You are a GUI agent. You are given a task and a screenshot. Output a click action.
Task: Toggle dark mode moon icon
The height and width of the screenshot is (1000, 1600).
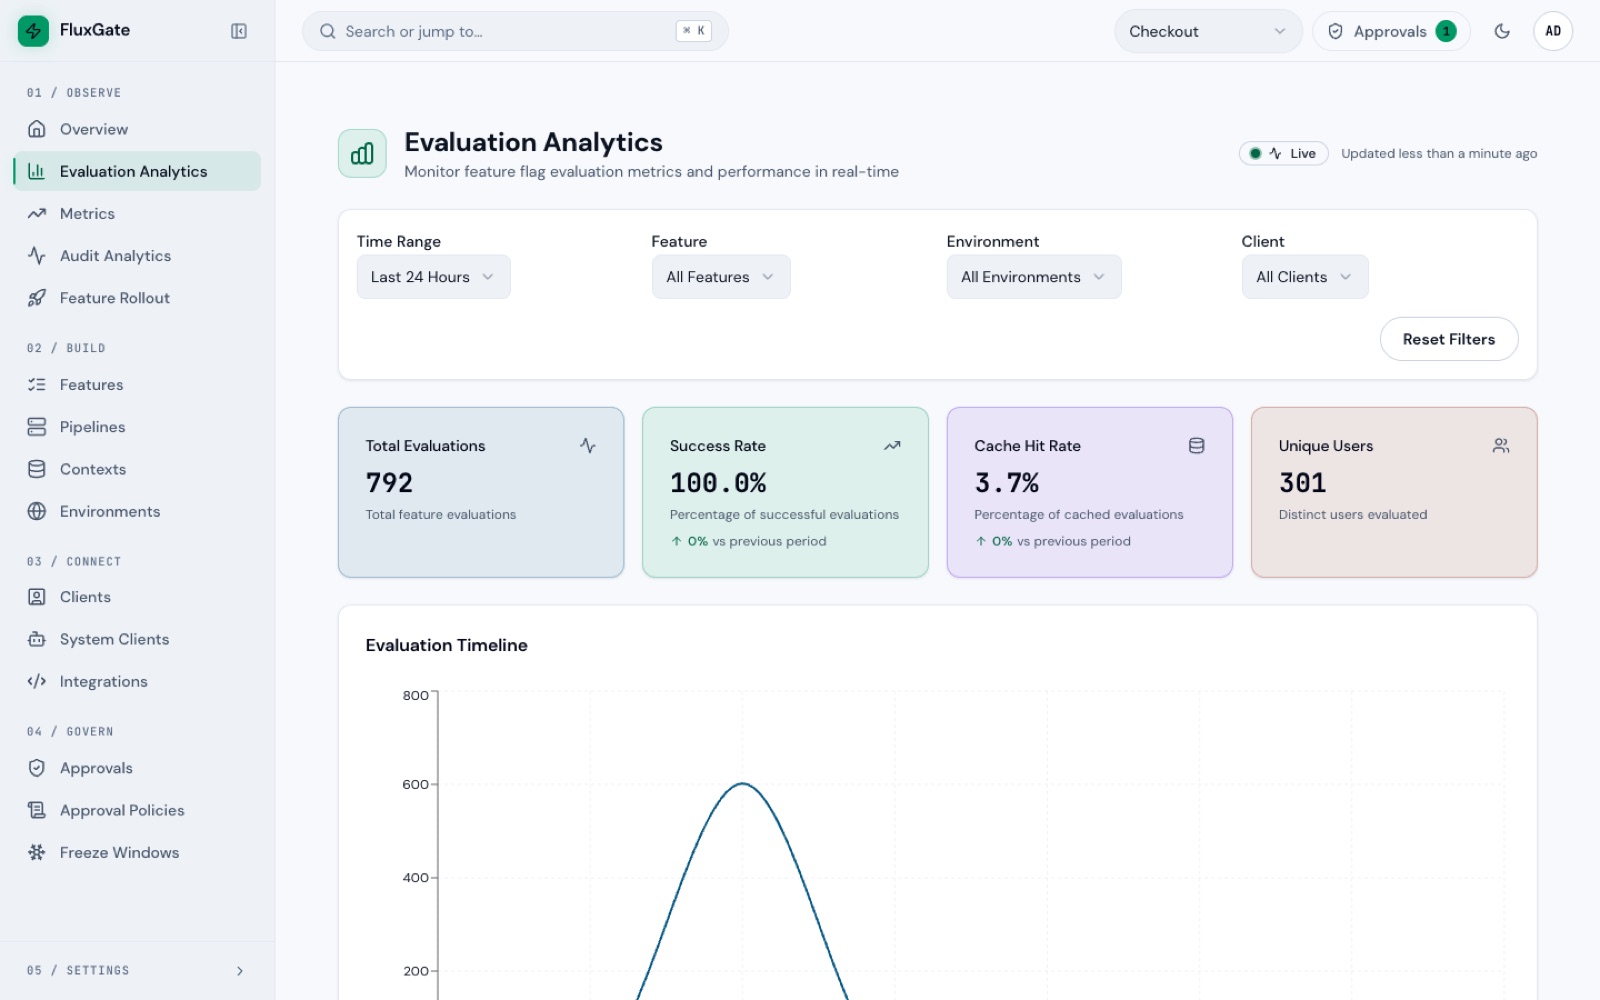coord(1502,31)
